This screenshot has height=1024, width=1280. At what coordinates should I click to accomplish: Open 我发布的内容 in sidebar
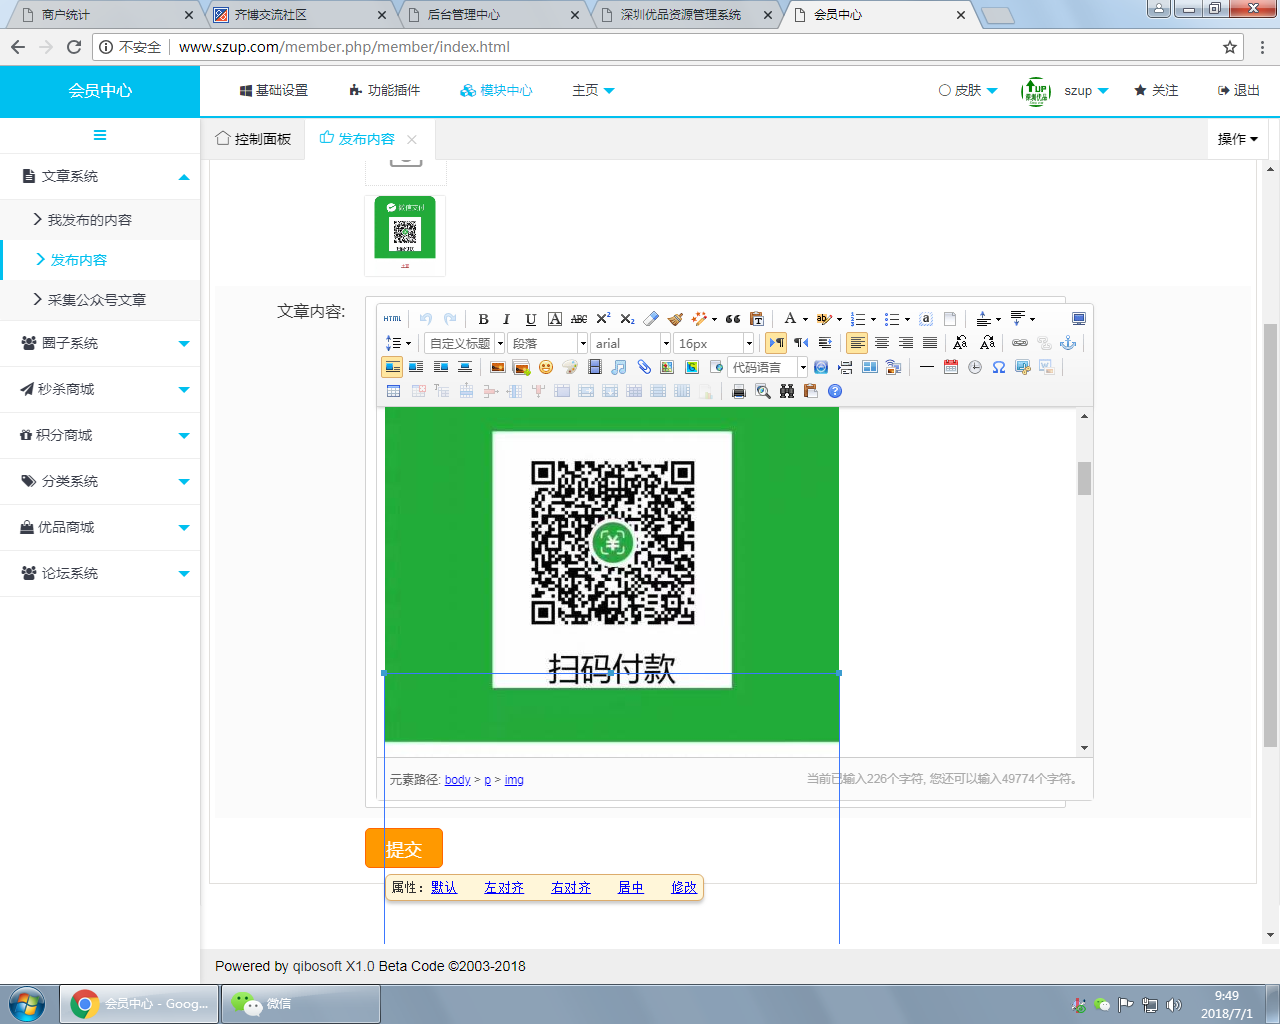pos(90,220)
